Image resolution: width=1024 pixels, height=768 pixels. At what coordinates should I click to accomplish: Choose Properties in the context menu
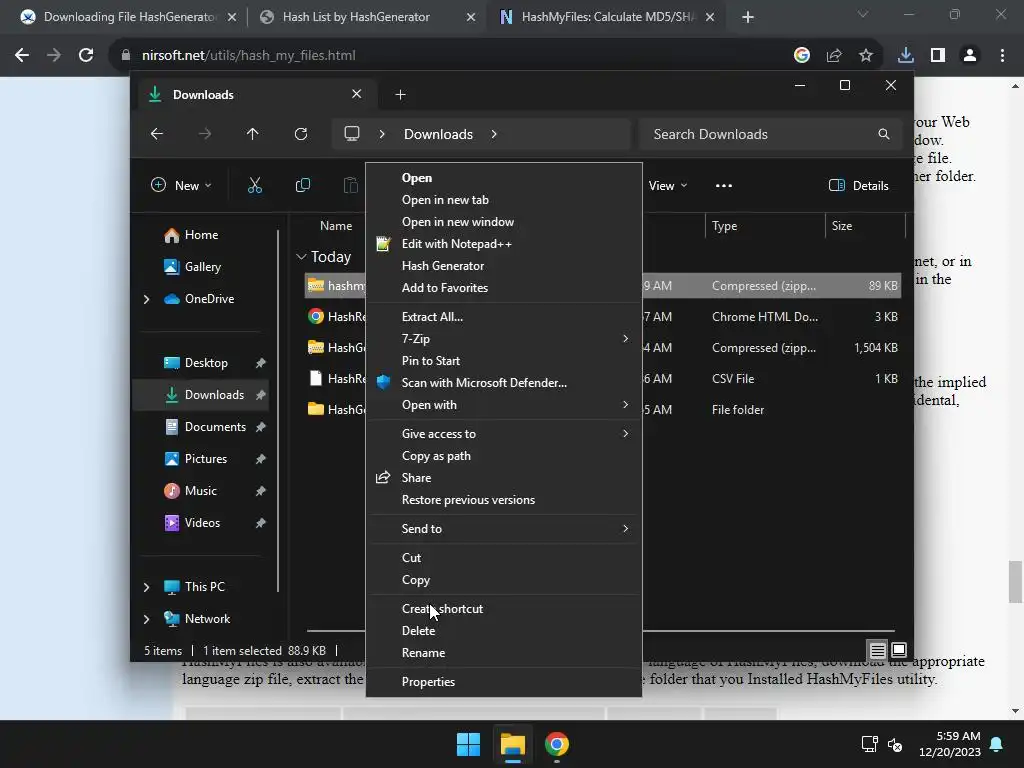point(504,682)
